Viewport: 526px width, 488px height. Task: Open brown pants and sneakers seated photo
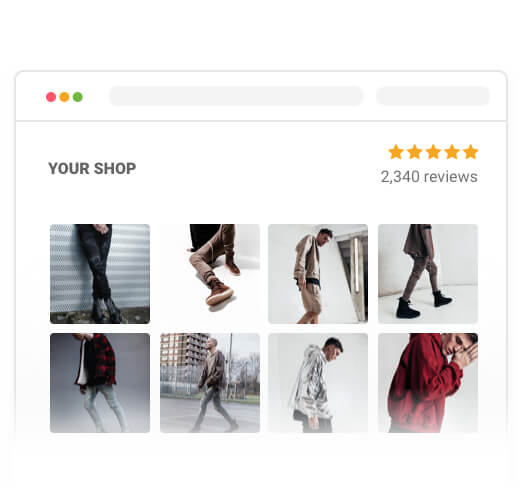coord(210,274)
